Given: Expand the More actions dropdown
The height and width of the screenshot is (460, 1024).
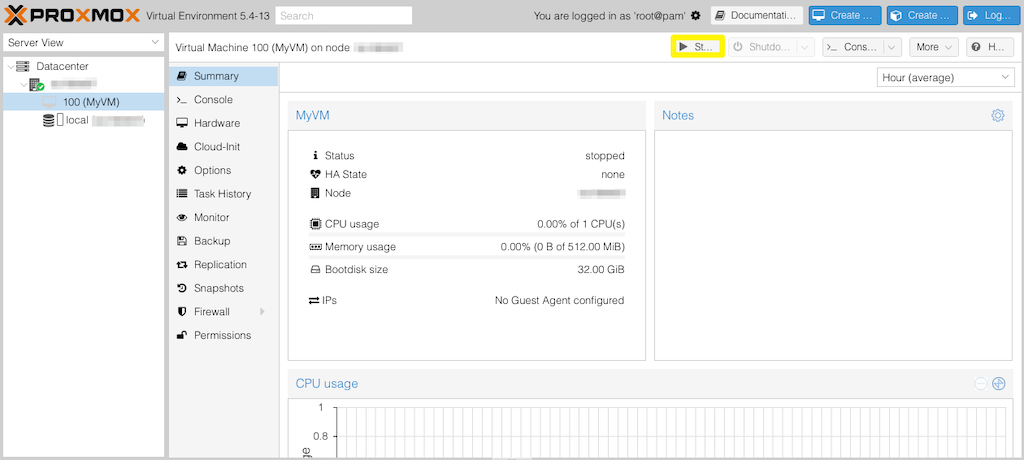Looking at the screenshot, I should click(x=934, y=47).
